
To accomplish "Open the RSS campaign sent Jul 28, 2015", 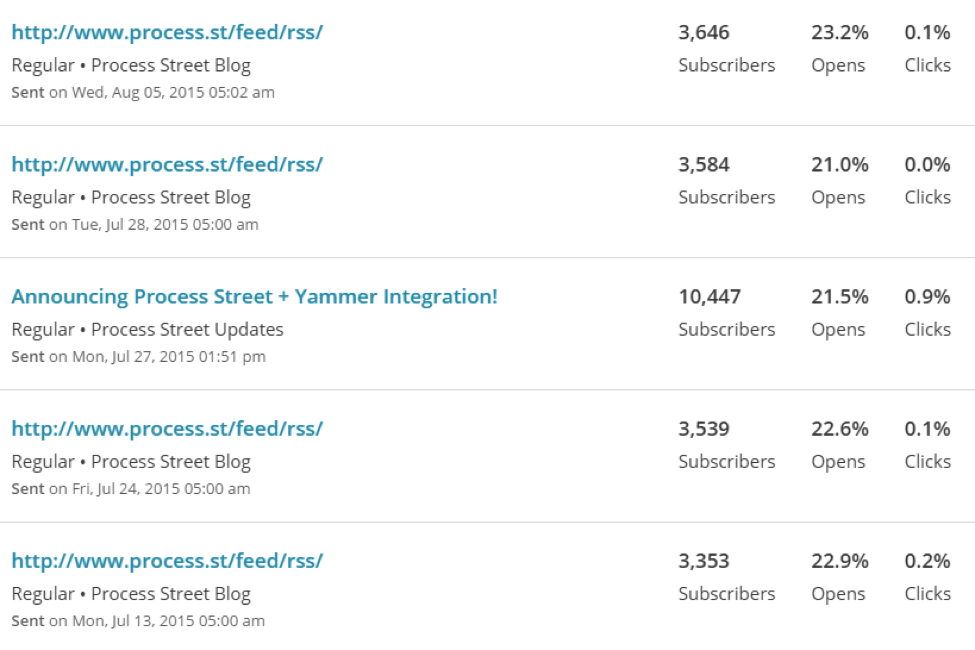I will tap(167, 165).
